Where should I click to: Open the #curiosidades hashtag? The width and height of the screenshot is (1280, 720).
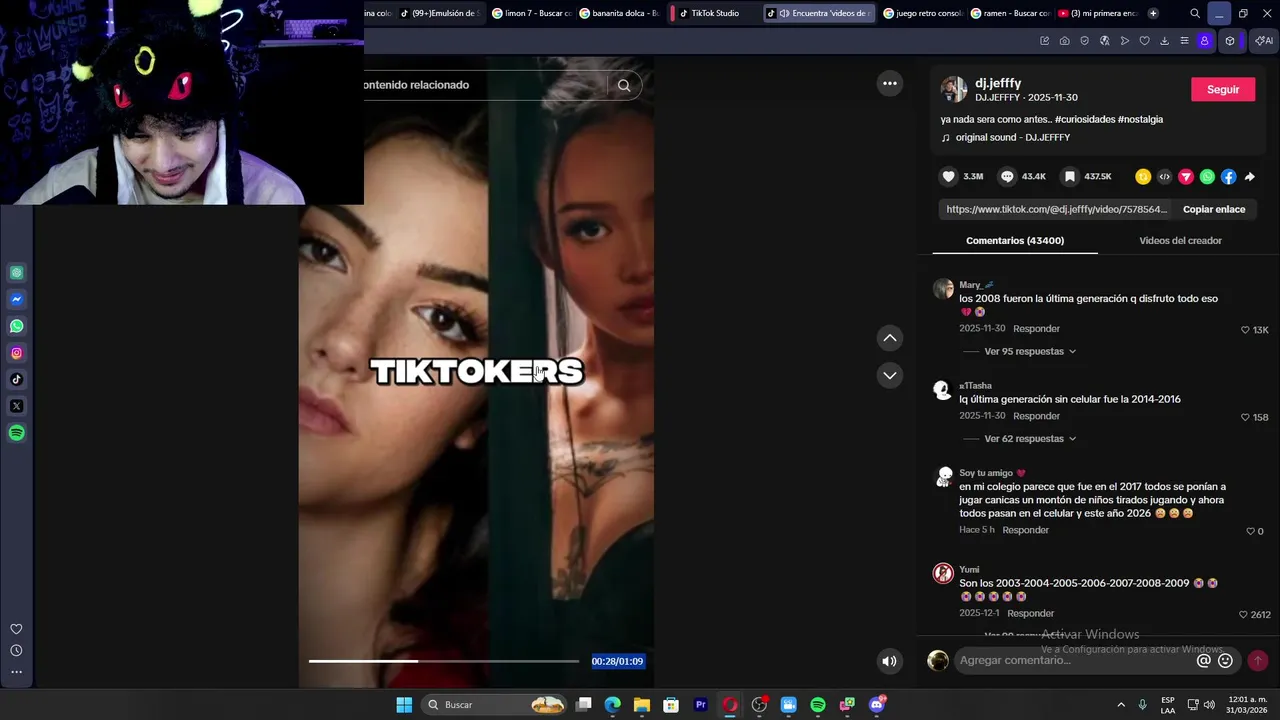[x=1084, y=120]
